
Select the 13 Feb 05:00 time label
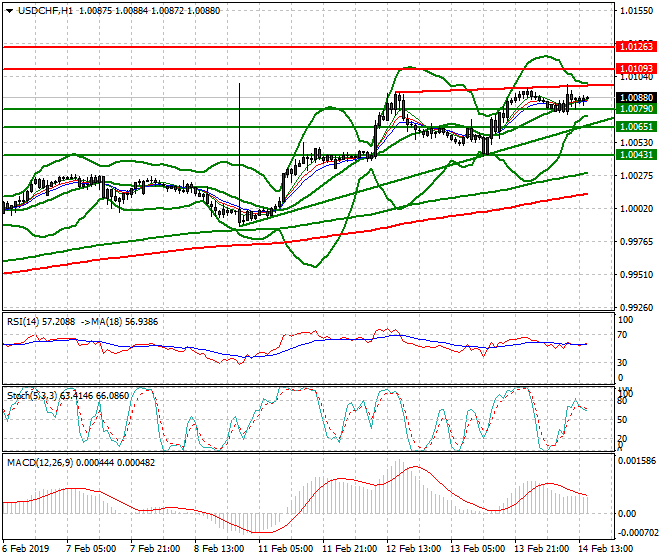click(477, 549)
